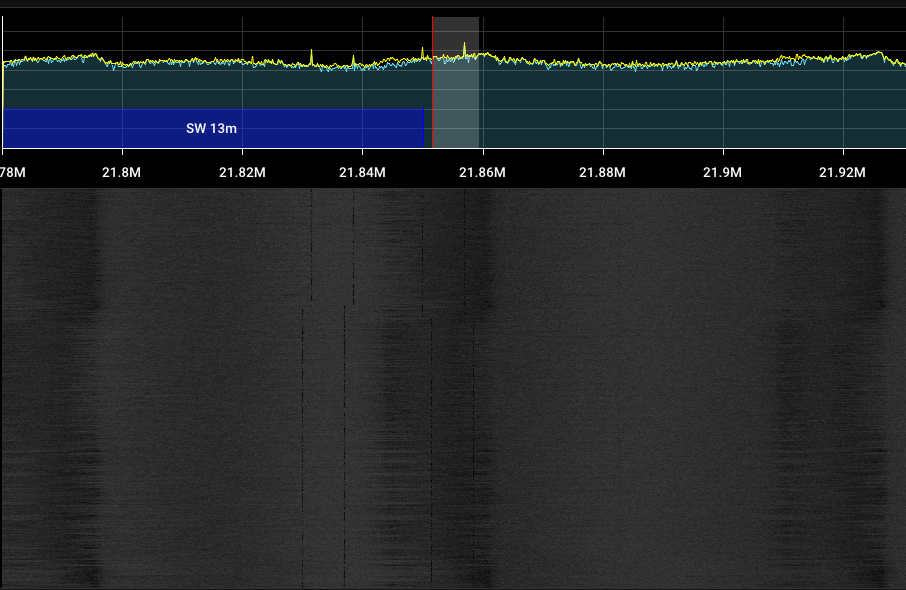Click the spectrum hump right of 21.92M

click(x=878, y=54)
